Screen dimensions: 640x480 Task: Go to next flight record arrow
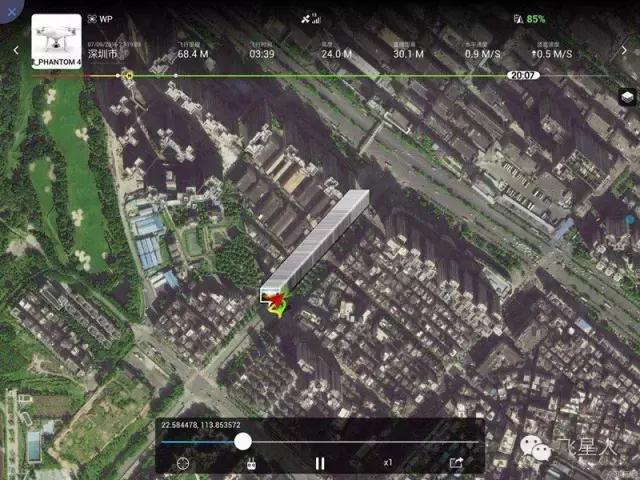coord(624,50)
